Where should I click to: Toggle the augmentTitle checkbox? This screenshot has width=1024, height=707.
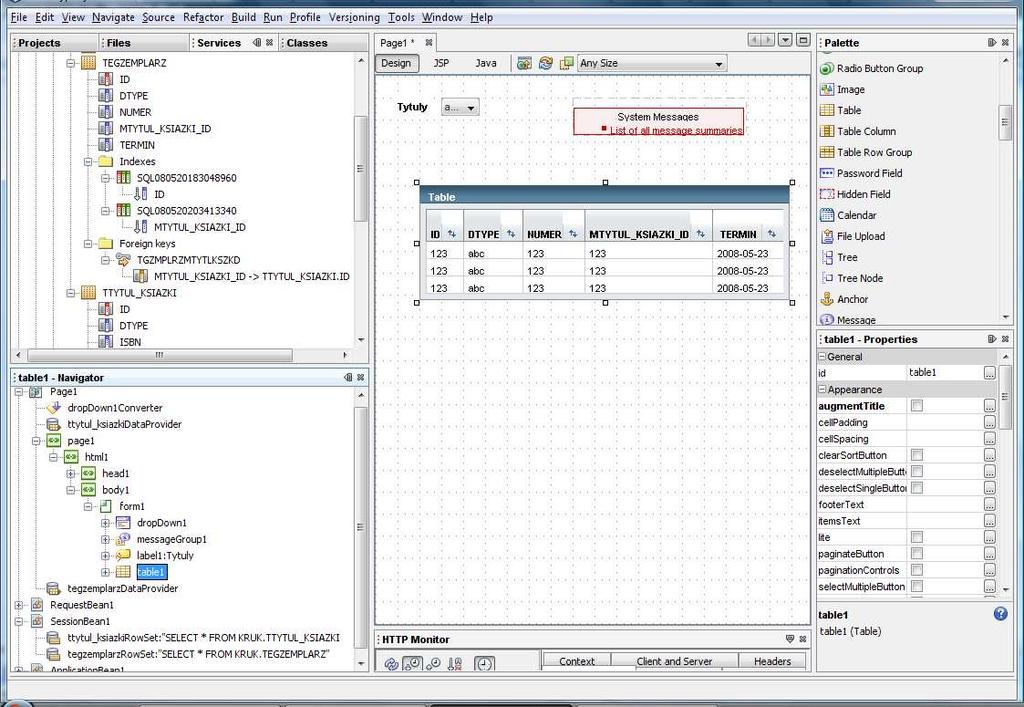click(x=917, y=406)
